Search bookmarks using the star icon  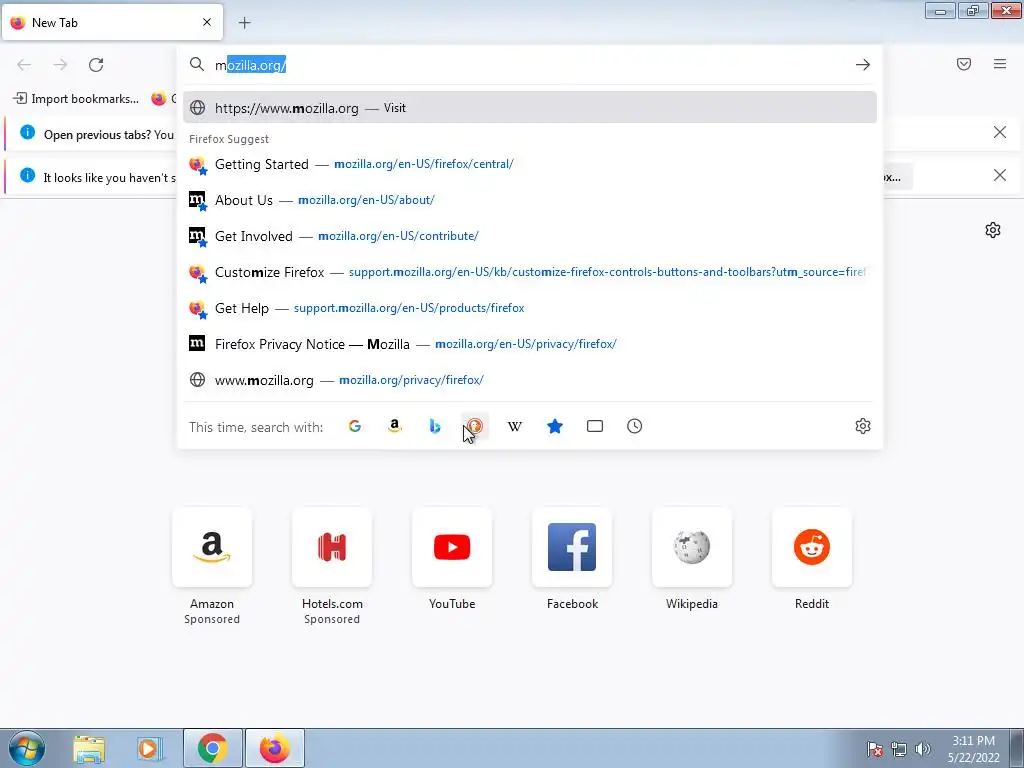pyautogui.click(x=555, y=426)
